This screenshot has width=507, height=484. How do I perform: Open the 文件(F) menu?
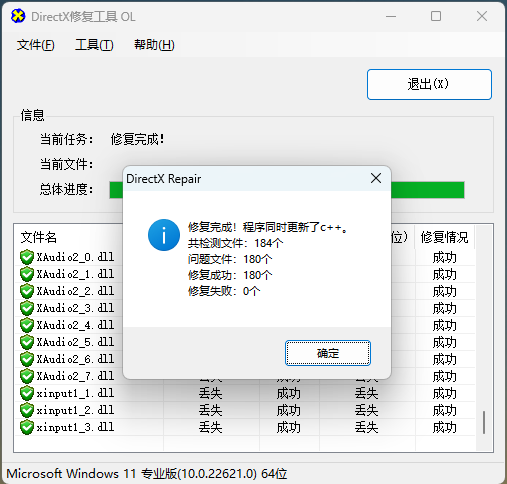(35, 45)
